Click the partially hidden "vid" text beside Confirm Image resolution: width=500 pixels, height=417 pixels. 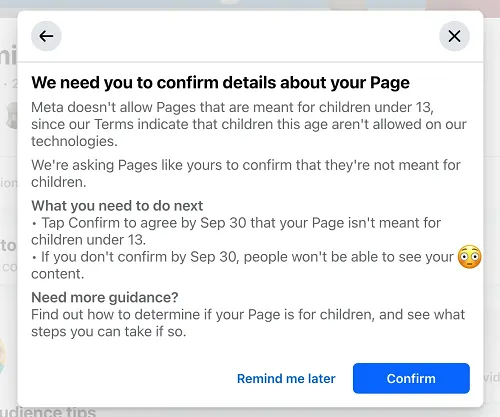[492, 377]
